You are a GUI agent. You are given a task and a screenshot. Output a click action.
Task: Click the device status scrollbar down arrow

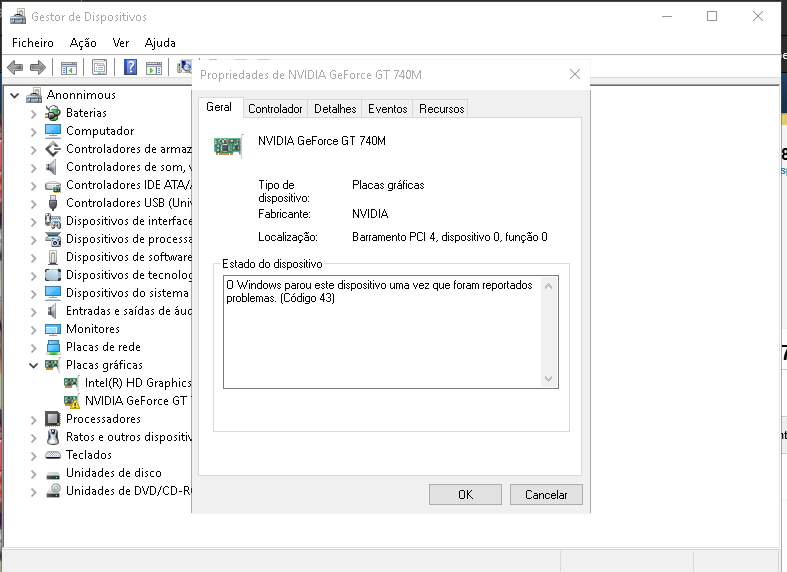549,379
